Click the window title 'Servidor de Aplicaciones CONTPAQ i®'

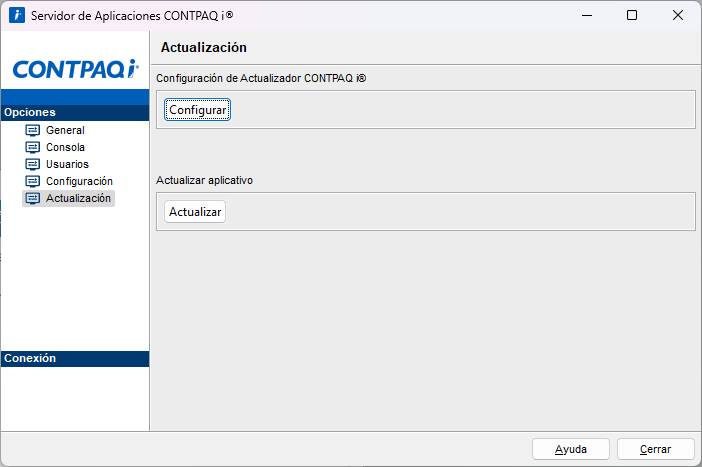point(132,16)
